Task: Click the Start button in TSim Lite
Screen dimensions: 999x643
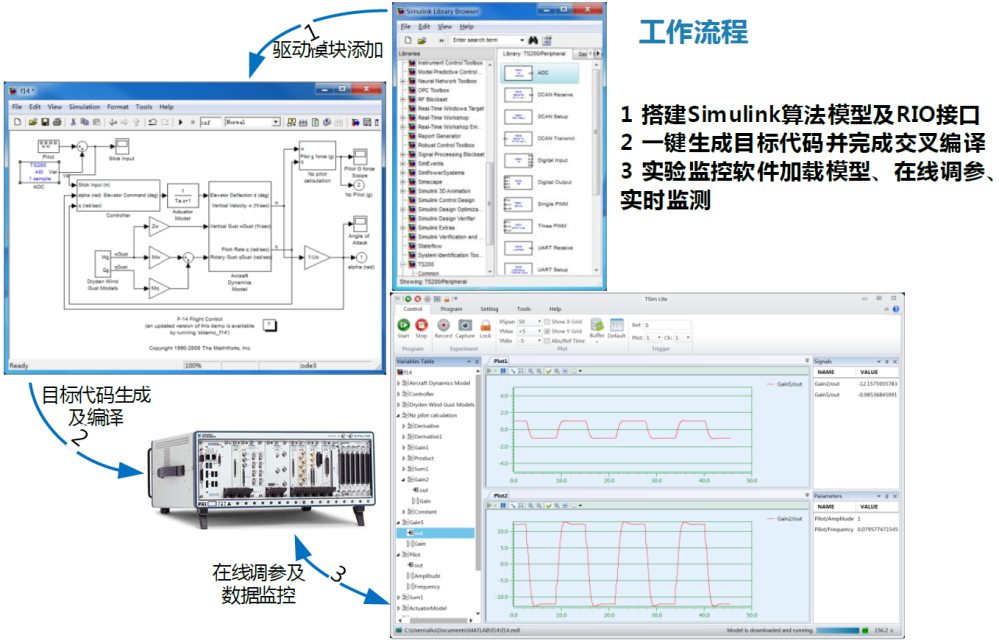Action: pos(404,326)
